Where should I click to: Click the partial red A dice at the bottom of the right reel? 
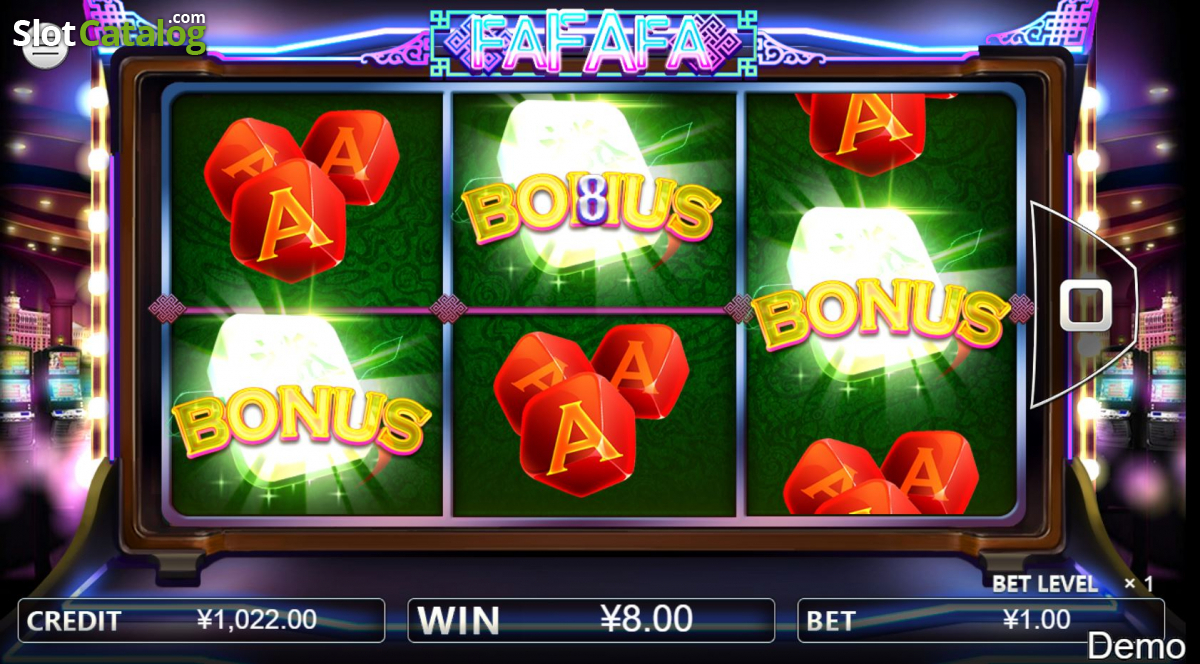point(880,473)
